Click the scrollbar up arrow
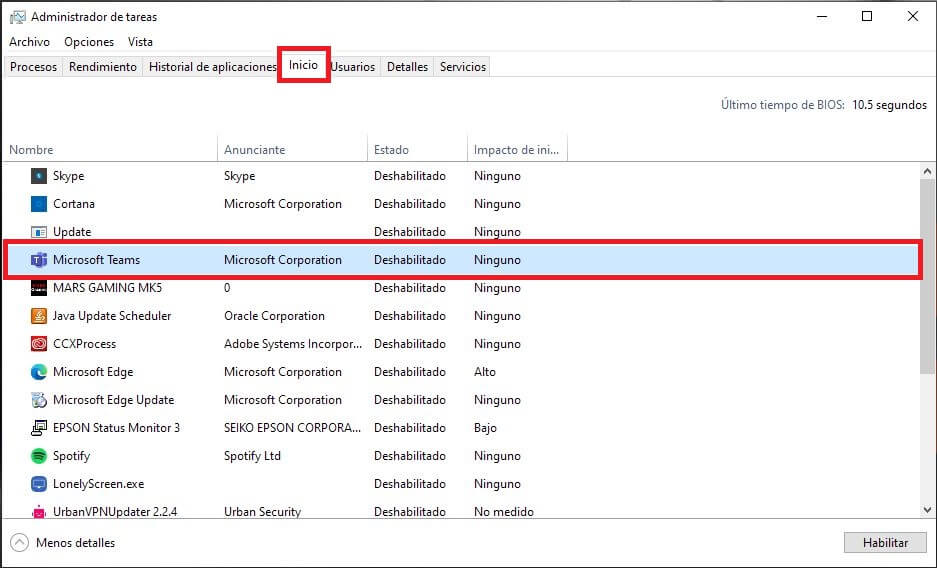The height and width of the screenshot is (568, 937). pyautogui.click(x=927, y=171)
